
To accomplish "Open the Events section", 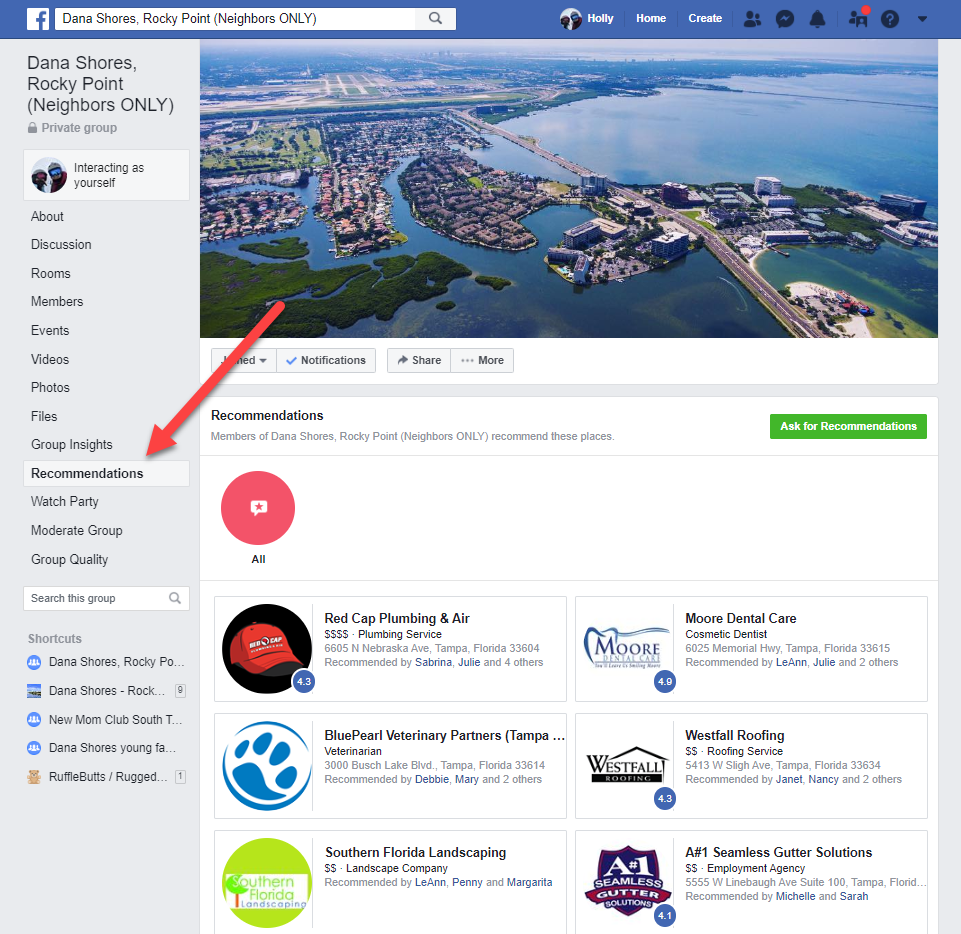I will click(x=50, y=330).
